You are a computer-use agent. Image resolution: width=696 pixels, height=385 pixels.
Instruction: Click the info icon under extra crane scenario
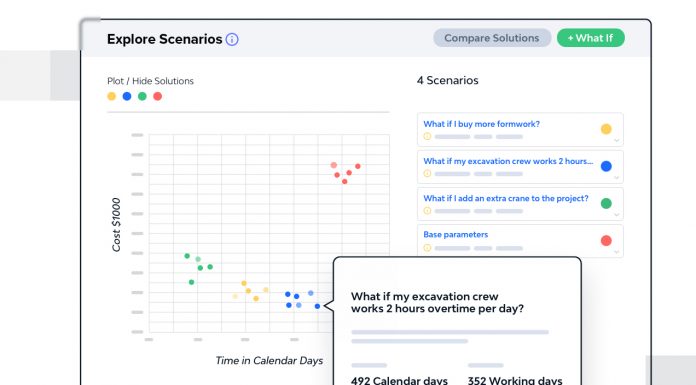pyautogui.click(x=427, y=210)
